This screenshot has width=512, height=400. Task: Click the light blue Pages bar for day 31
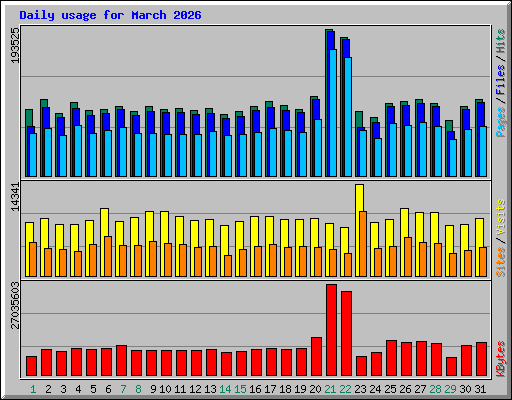483,152
